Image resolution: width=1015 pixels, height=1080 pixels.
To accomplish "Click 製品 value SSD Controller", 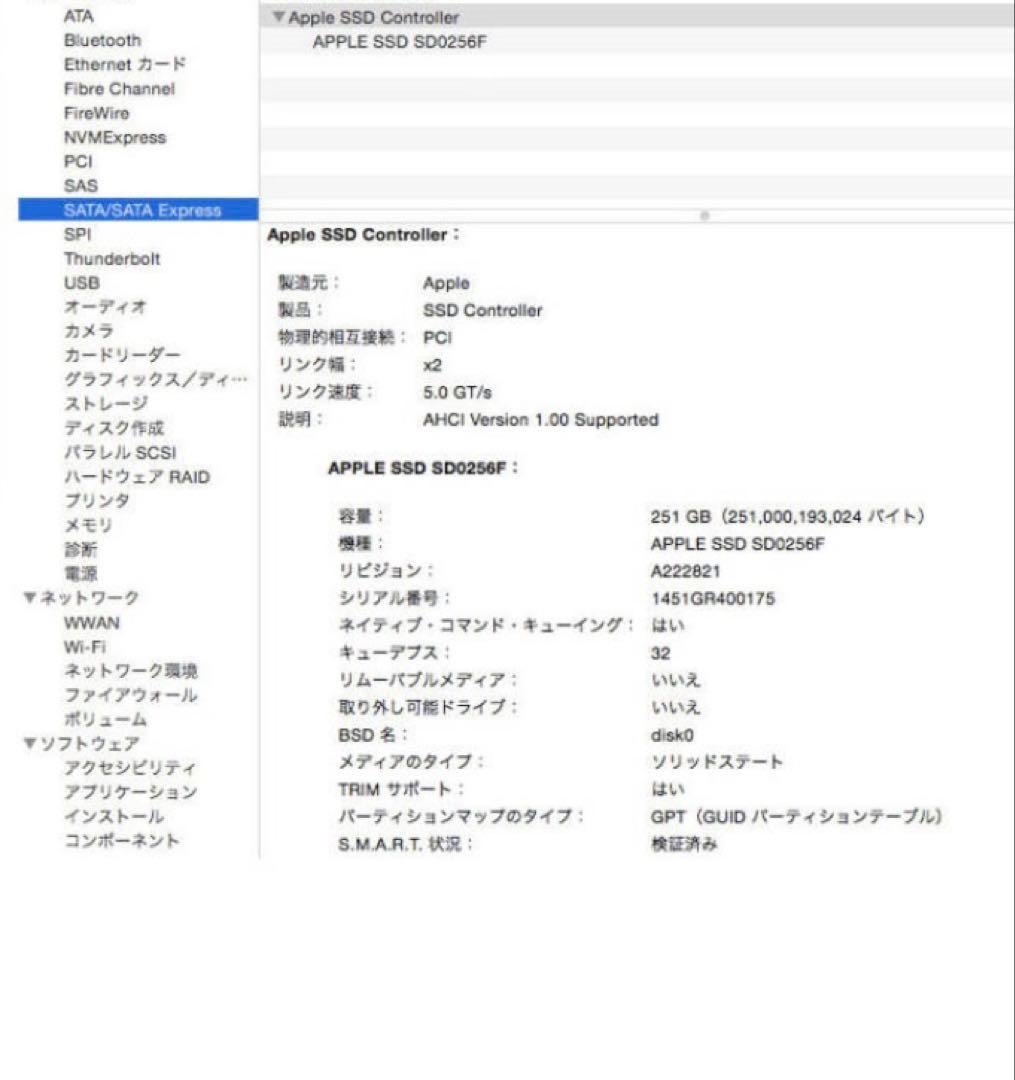I will pyautogui.click(x=482, y=311).
